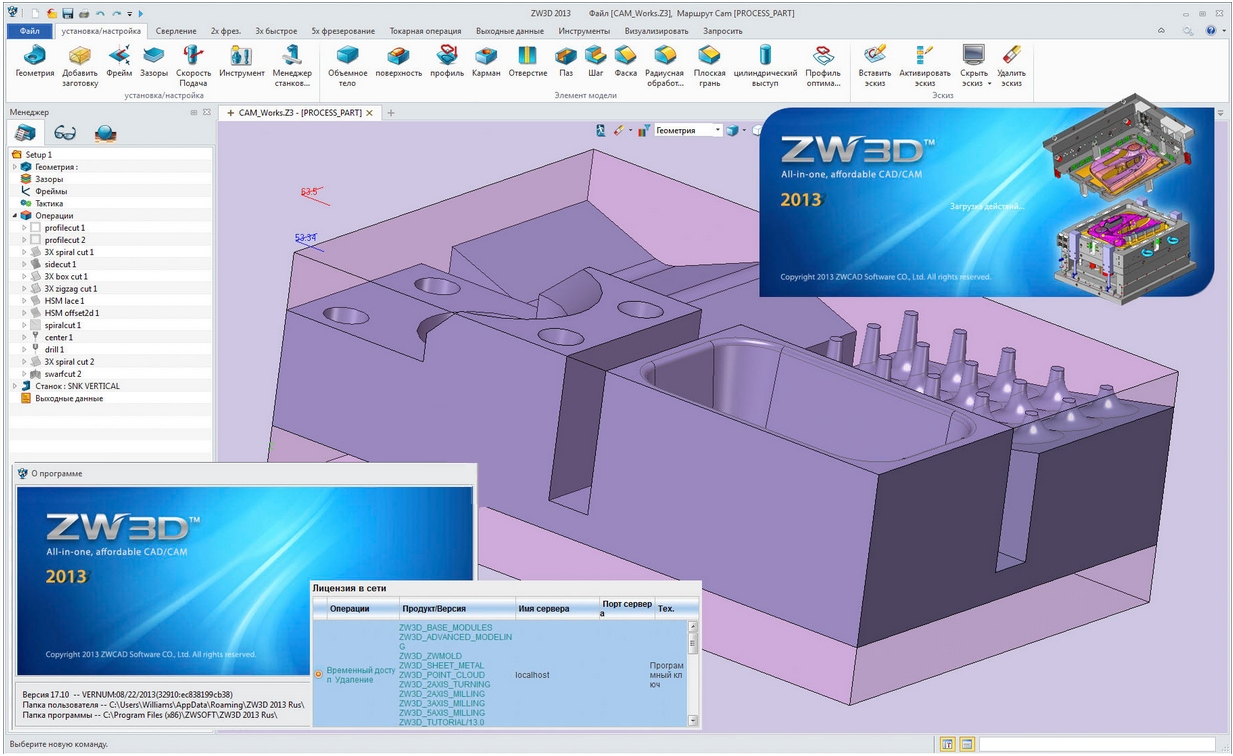
Task: Close the CAM_Works.Z3 document tab
Action: coord(369,113)
